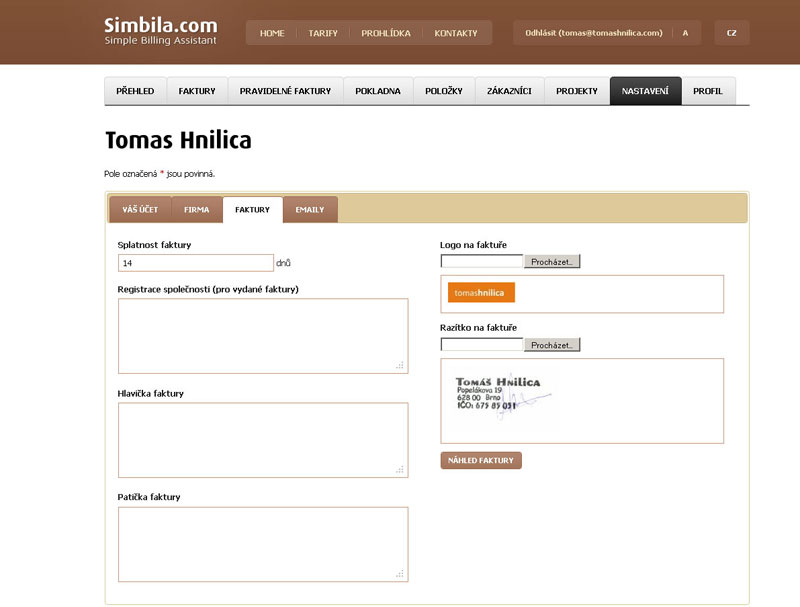Select the Zákazníci tab
This screenshot has height=607, width=800.
pos(509,91)
